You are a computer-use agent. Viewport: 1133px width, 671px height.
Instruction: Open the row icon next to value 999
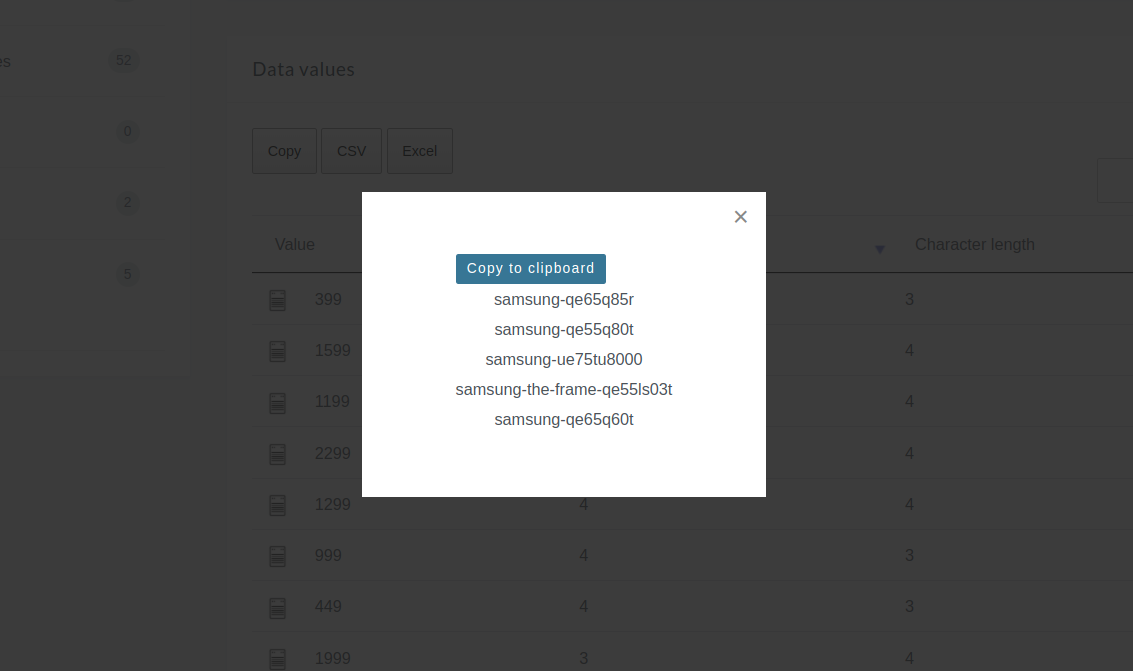[277, 556]
